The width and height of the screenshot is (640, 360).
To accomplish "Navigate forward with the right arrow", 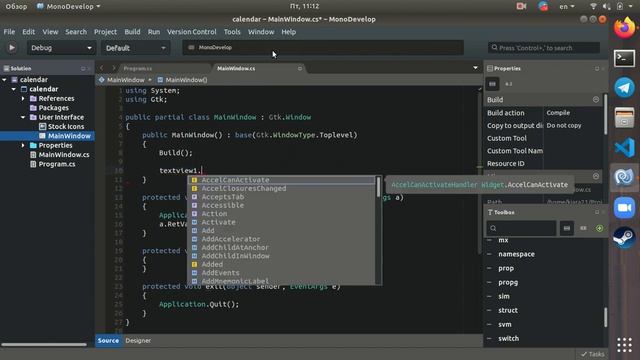I will tap(114, 68).
